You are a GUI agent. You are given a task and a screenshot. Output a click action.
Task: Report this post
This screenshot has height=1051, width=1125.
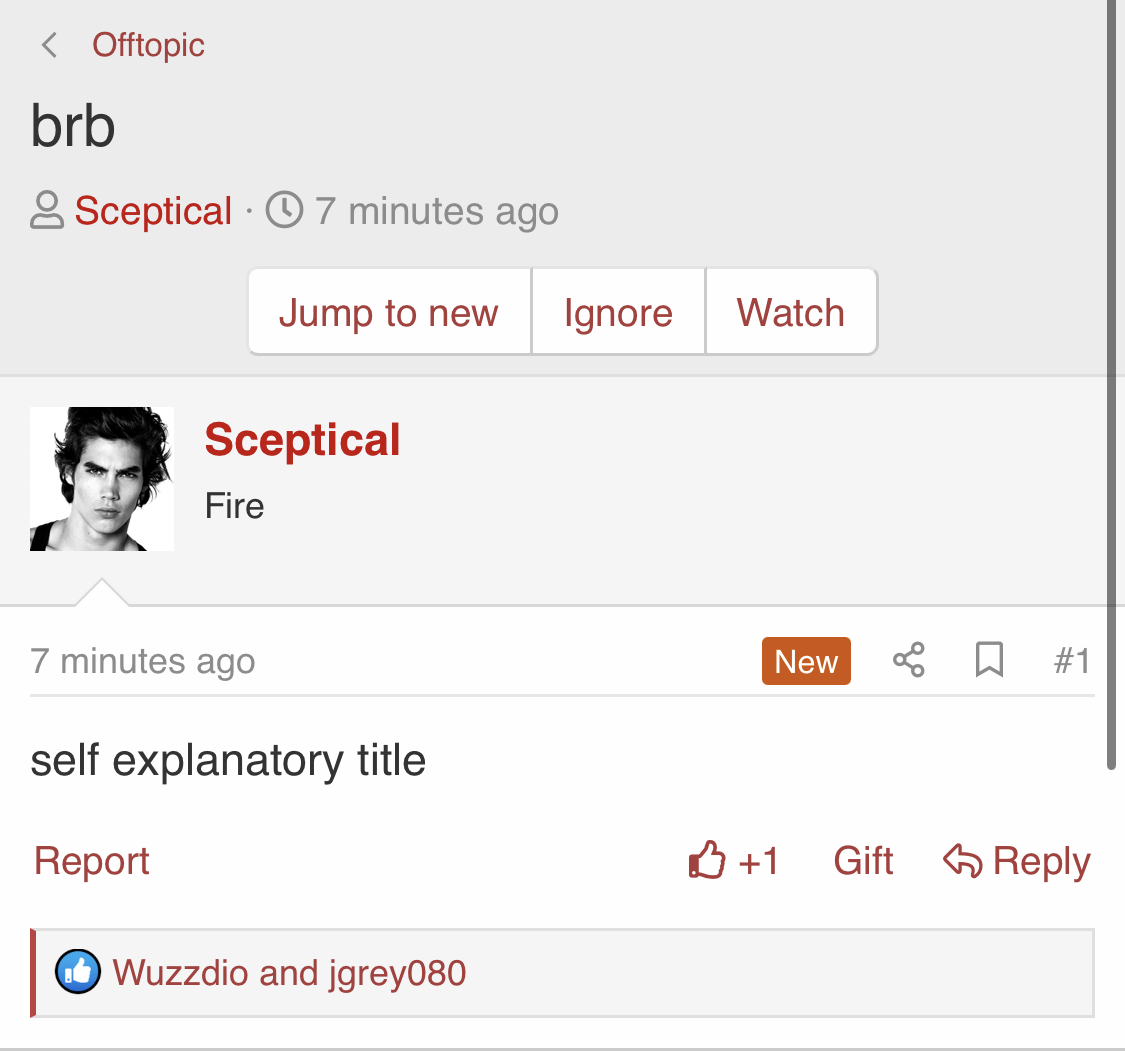coord(92,861)
